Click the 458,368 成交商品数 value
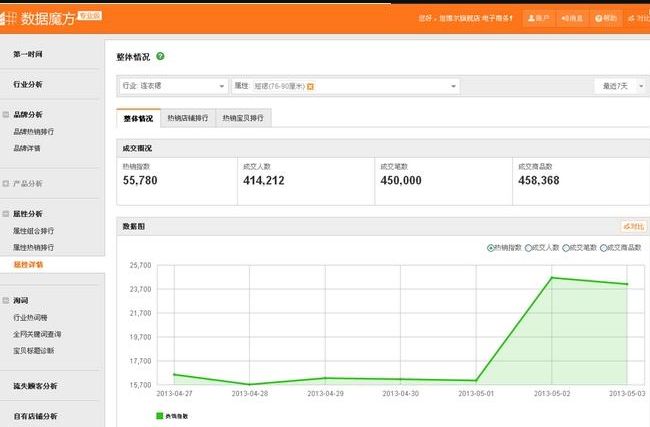650x427 pixels. click(x=538, y=180)
